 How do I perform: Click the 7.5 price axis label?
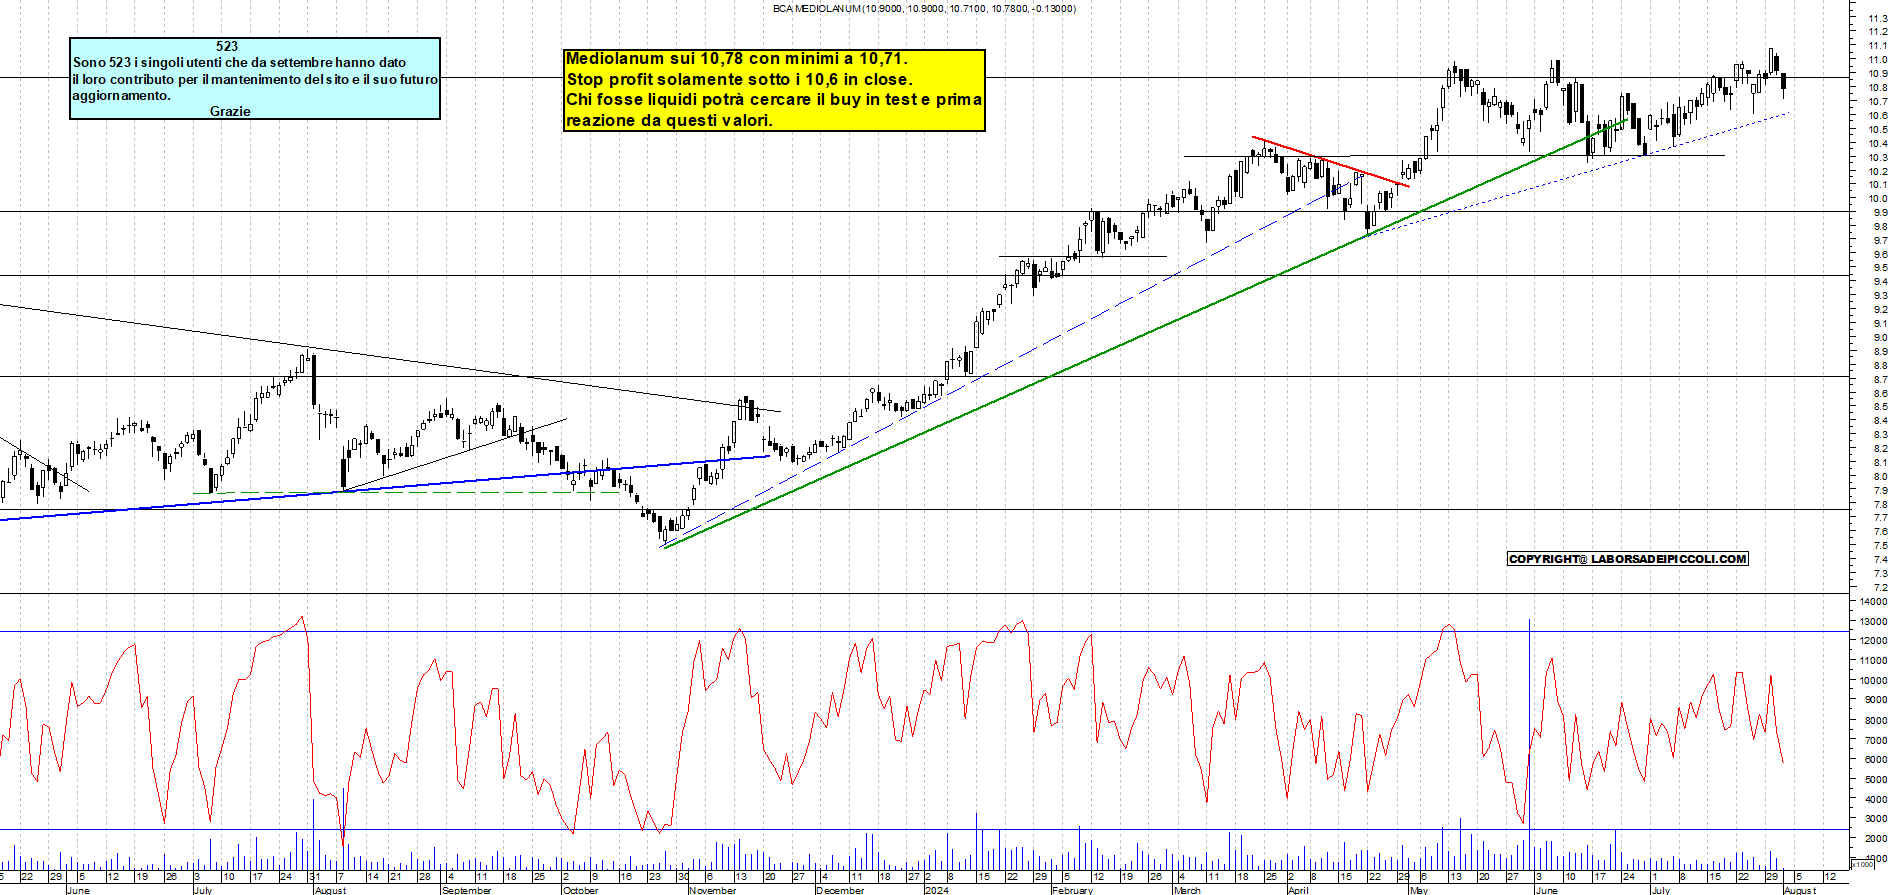(1880, 546)
